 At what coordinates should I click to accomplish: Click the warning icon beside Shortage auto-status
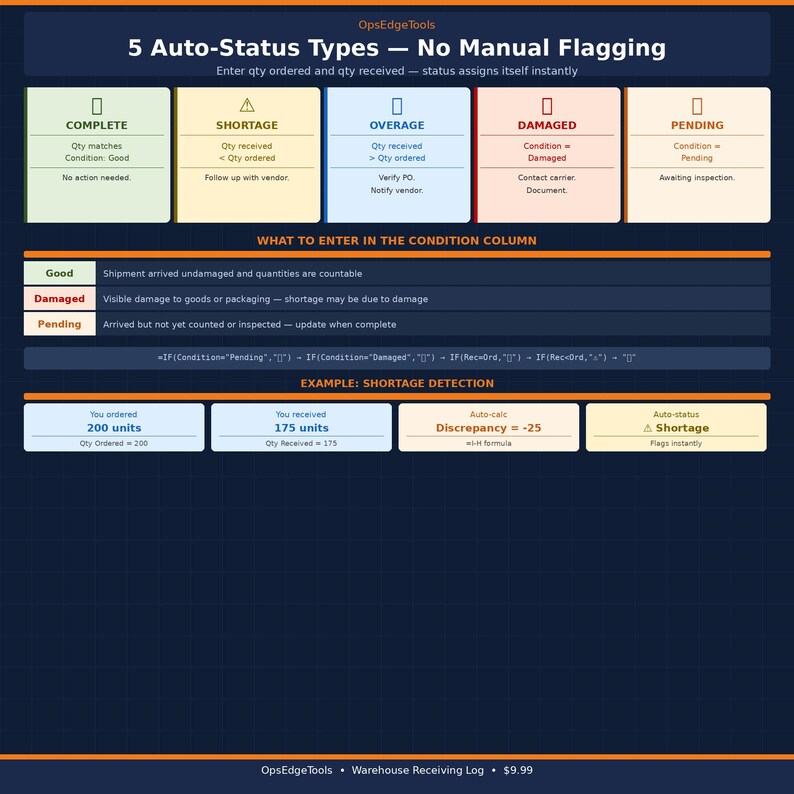click(647, 428)
